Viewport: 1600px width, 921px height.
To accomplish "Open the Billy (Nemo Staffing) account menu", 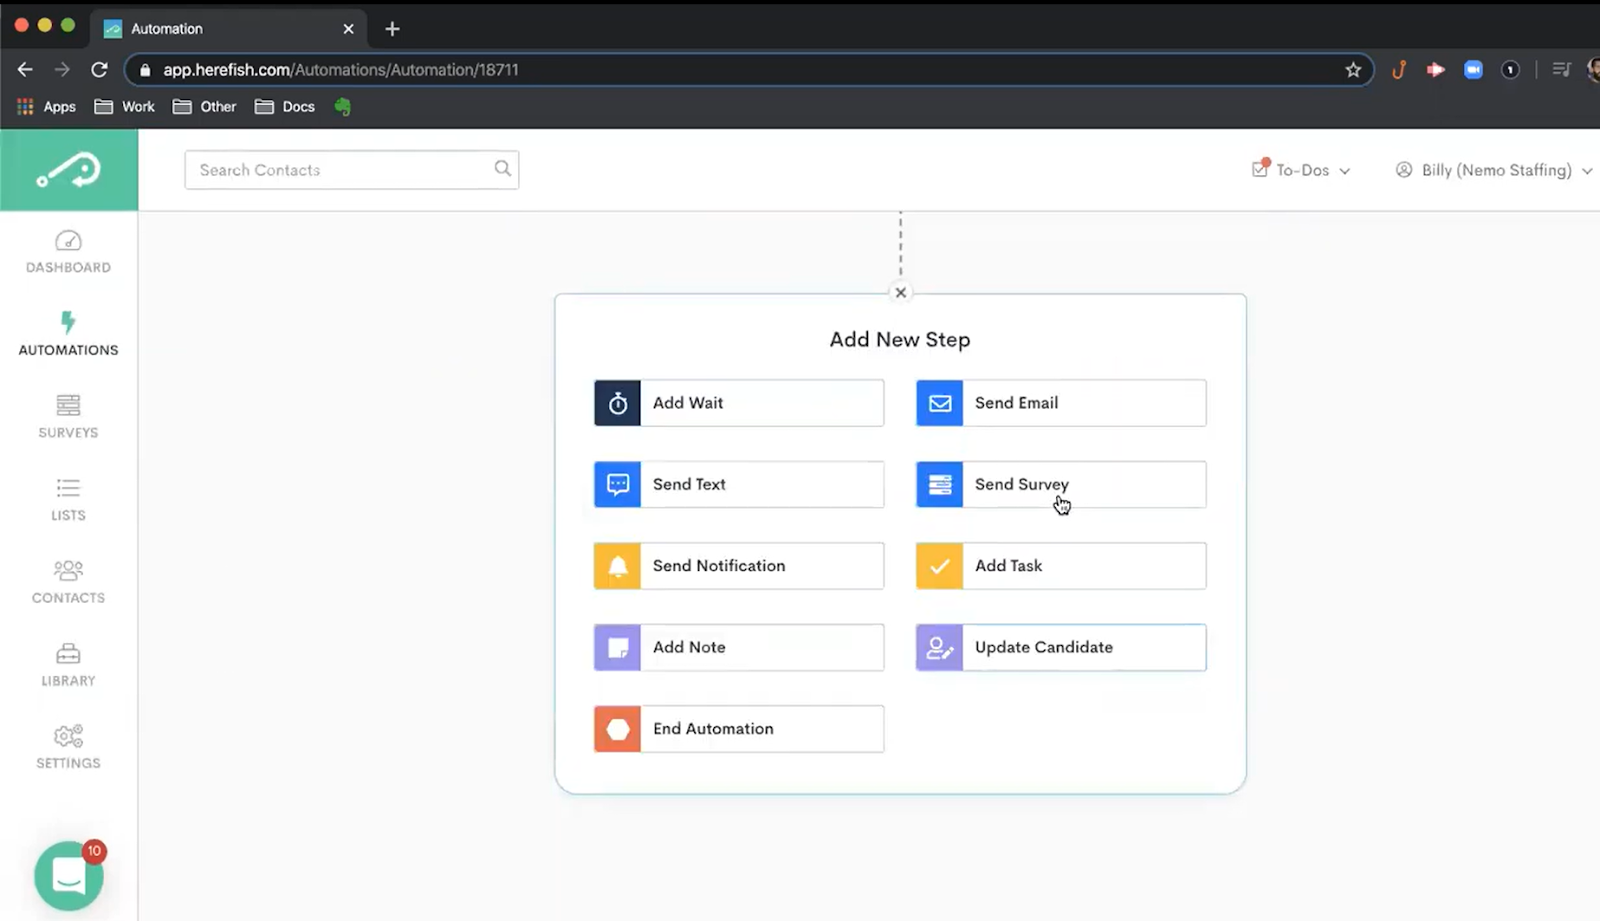I will coord(1494,170).
